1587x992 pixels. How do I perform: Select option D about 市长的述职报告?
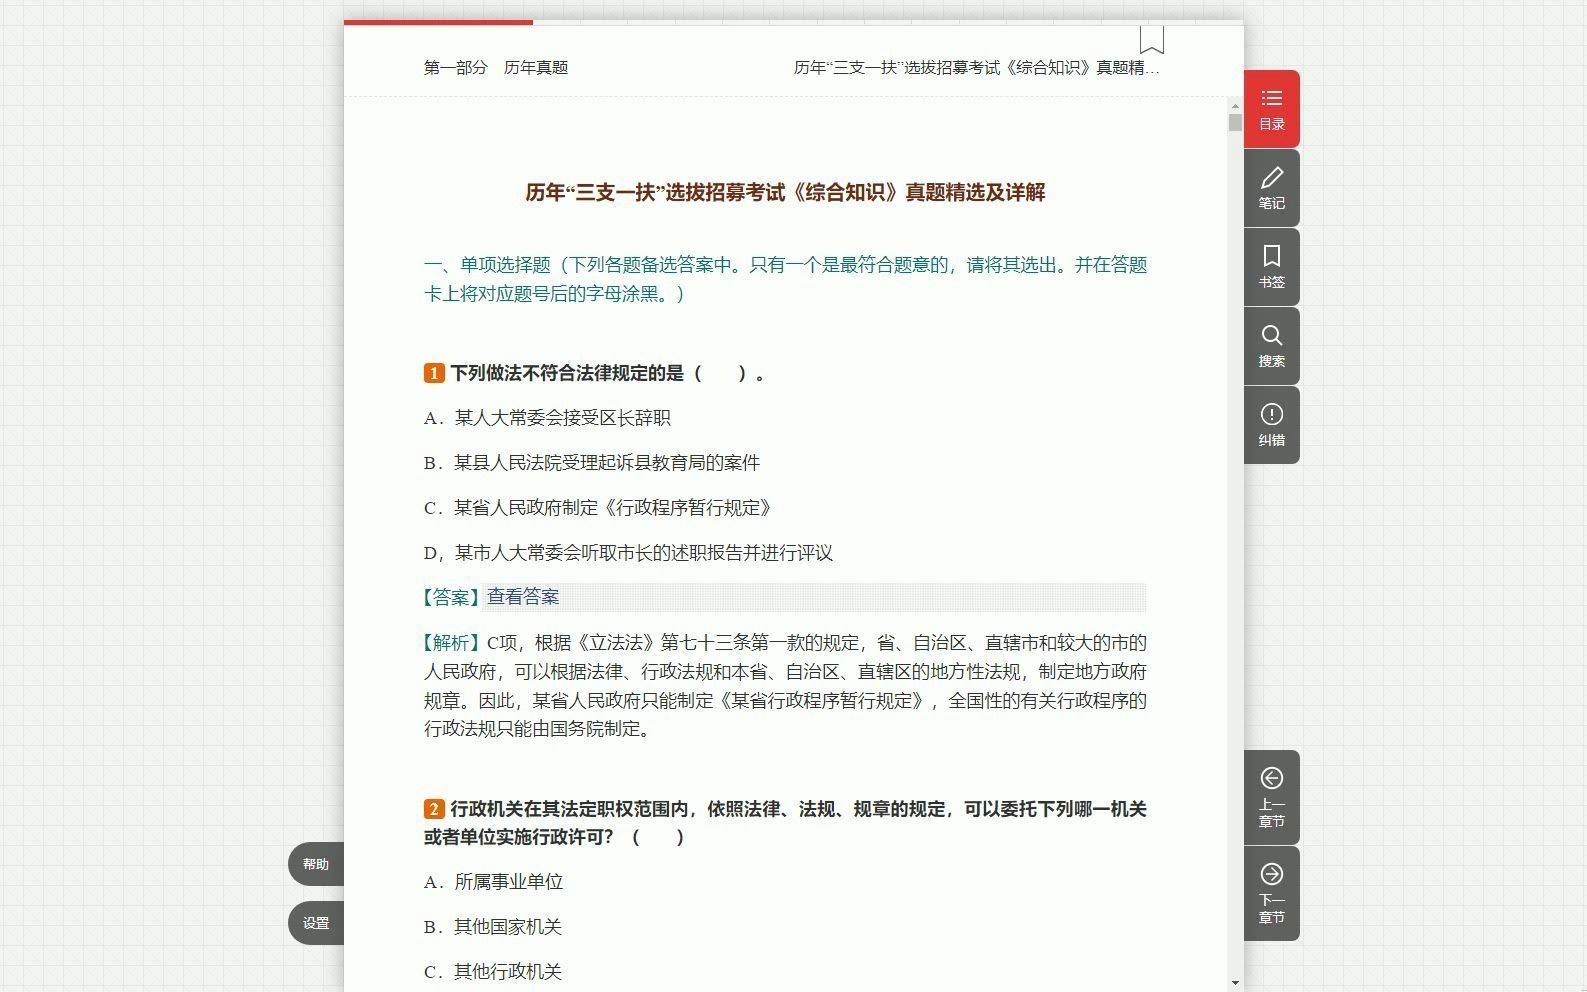628,553
